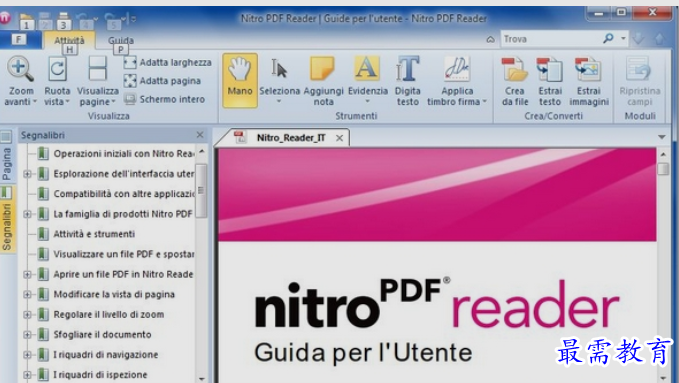Image resolution: width=679 pixels, height=383 pixels.
Task: Open the Ruota vista dropdown arrow
Action: 67,102
